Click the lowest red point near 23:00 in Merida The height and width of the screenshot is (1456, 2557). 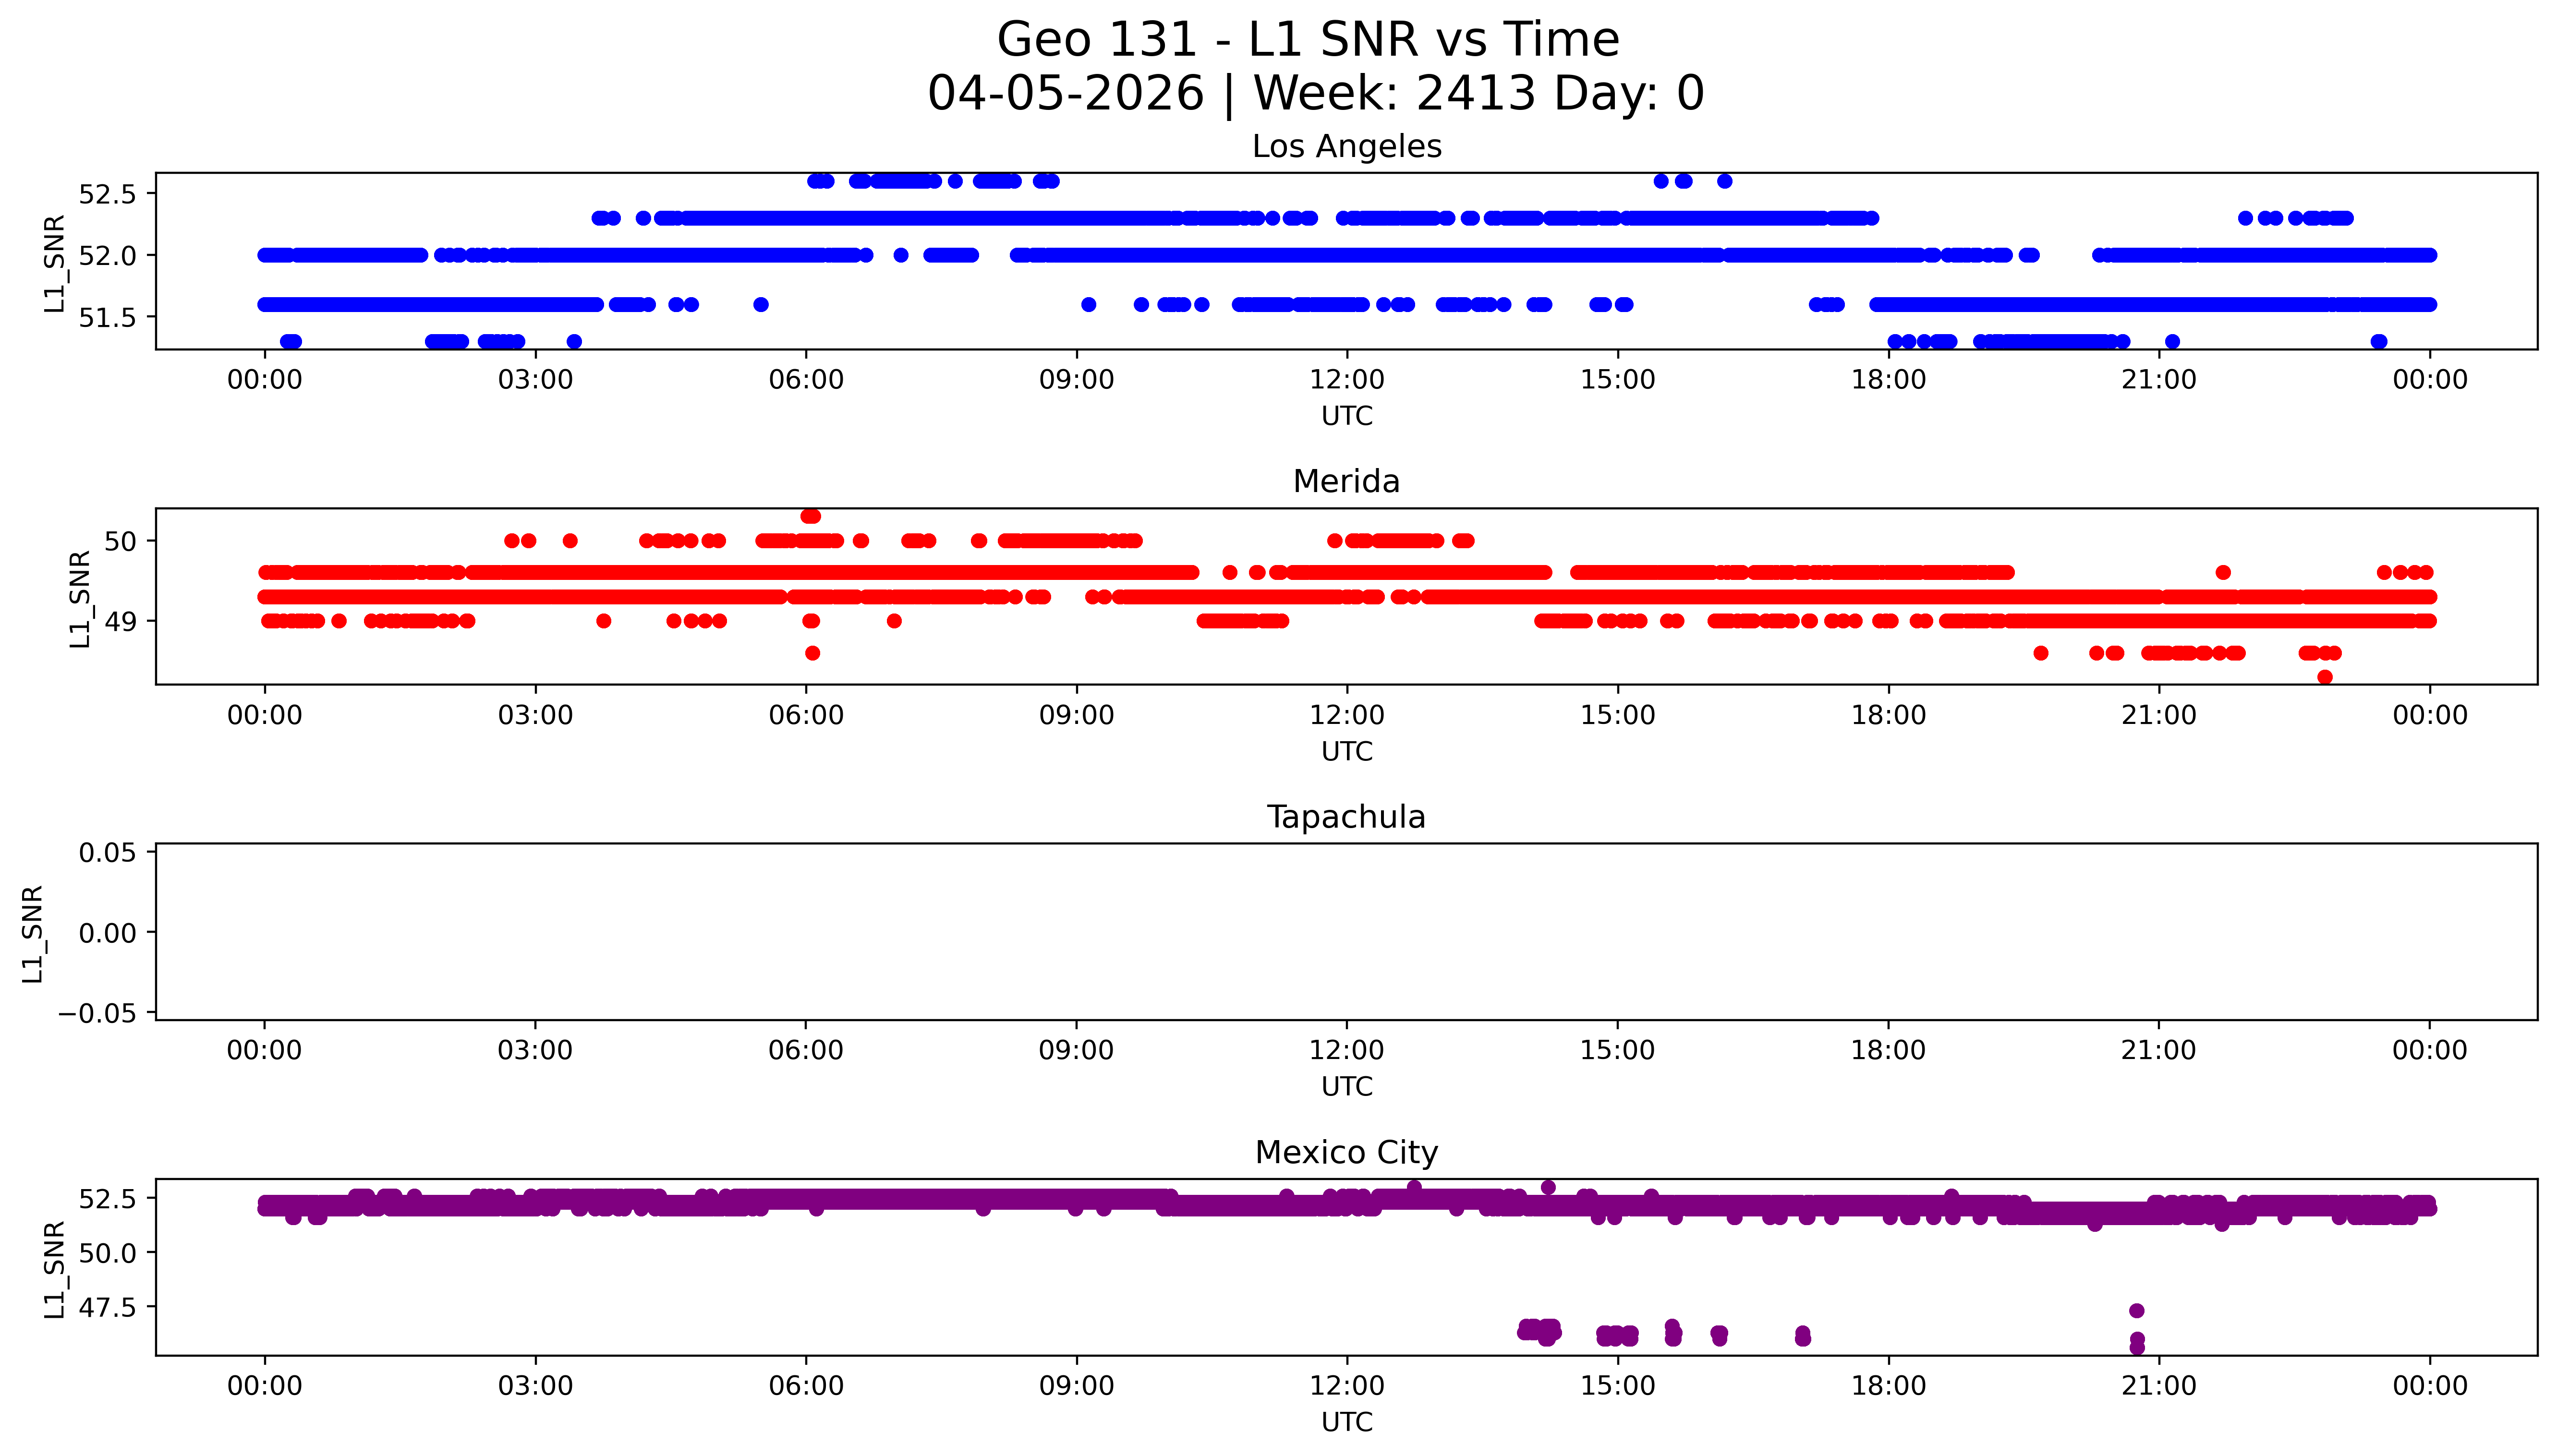tap(2325, 677)
